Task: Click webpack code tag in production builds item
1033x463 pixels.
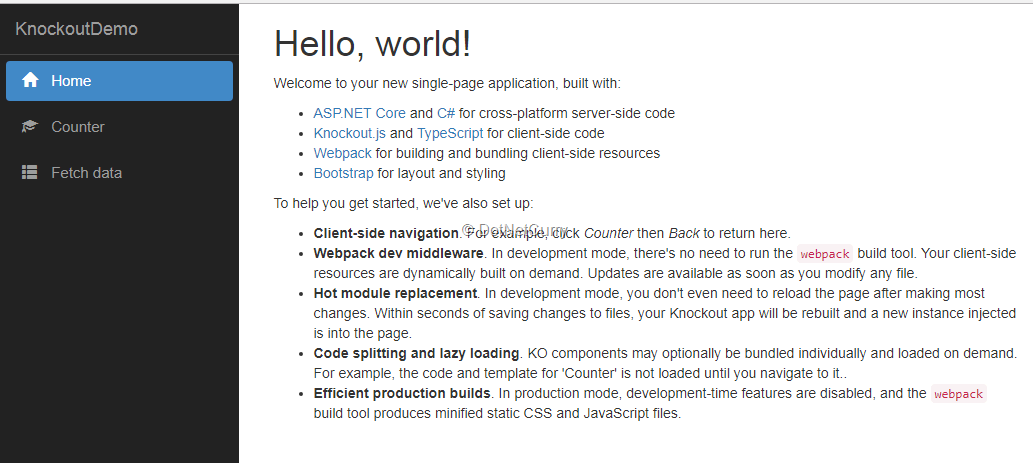Action: pos(959,394)
